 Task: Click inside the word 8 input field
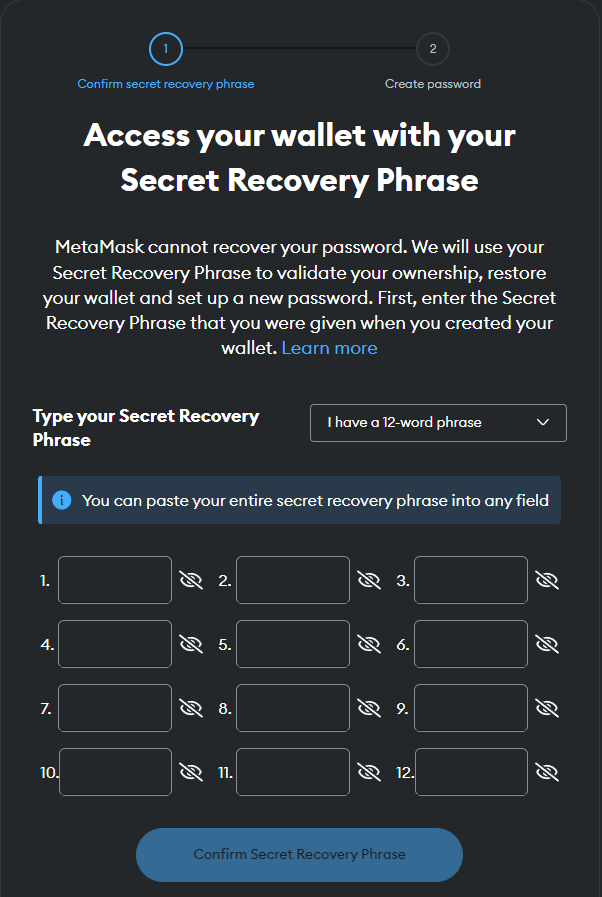pyautogui.click(x=293, y=707)
